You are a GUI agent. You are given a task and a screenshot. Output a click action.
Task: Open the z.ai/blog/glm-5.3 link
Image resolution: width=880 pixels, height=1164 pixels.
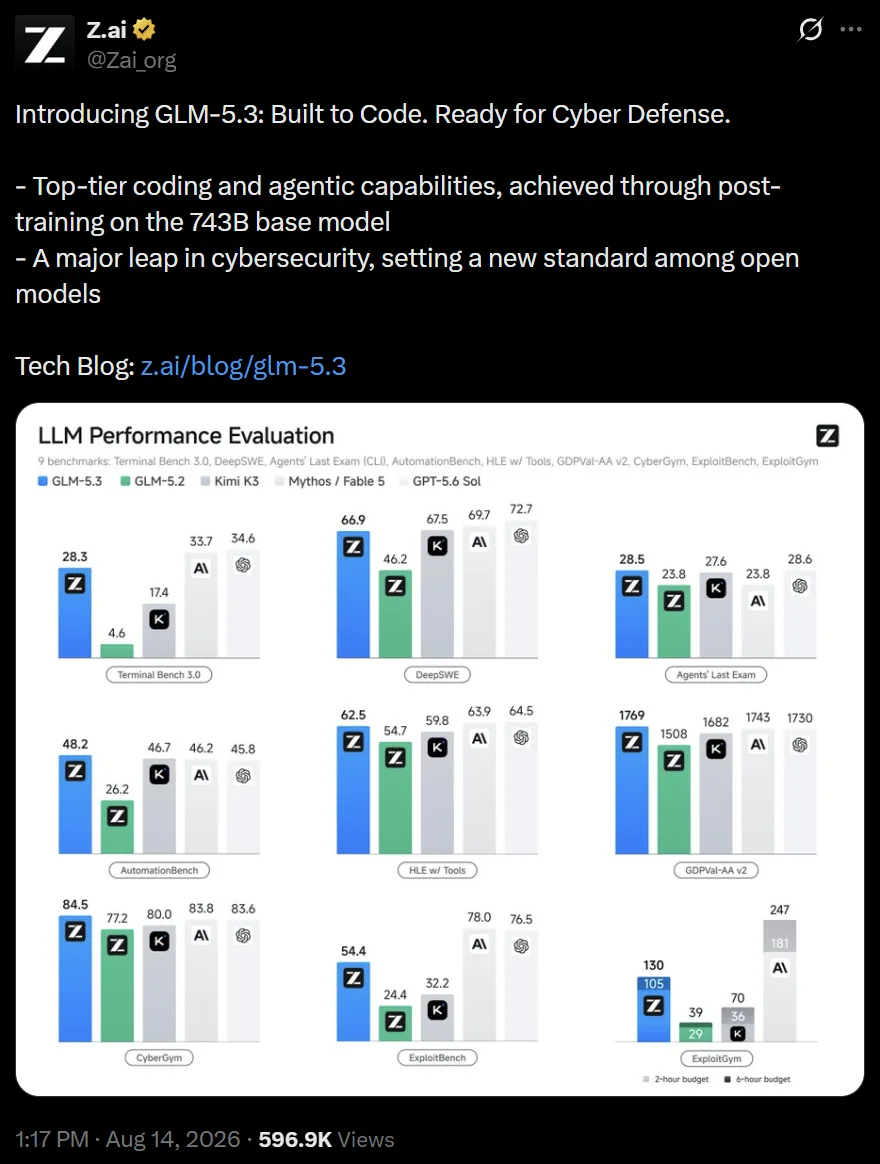pos(244,366)
